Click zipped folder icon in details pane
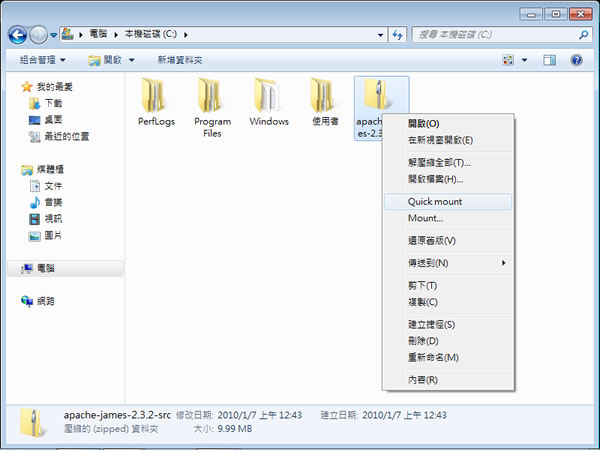Screen dimensions: 600x450 33,422
